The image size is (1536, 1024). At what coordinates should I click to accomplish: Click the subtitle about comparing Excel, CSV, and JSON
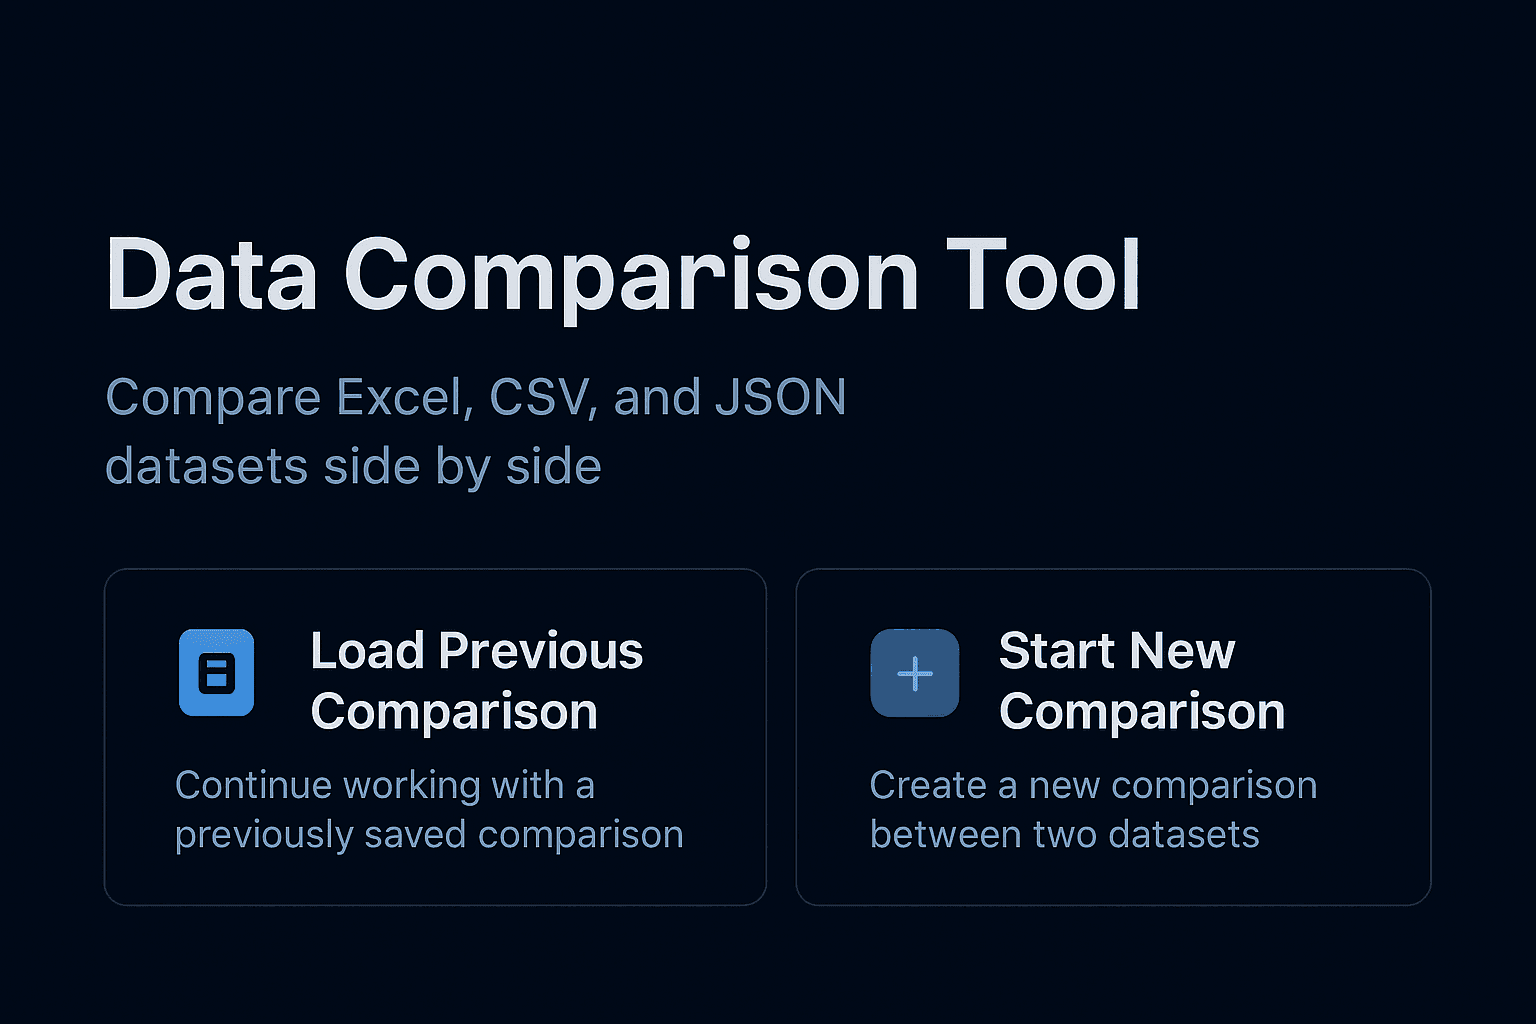476,430
